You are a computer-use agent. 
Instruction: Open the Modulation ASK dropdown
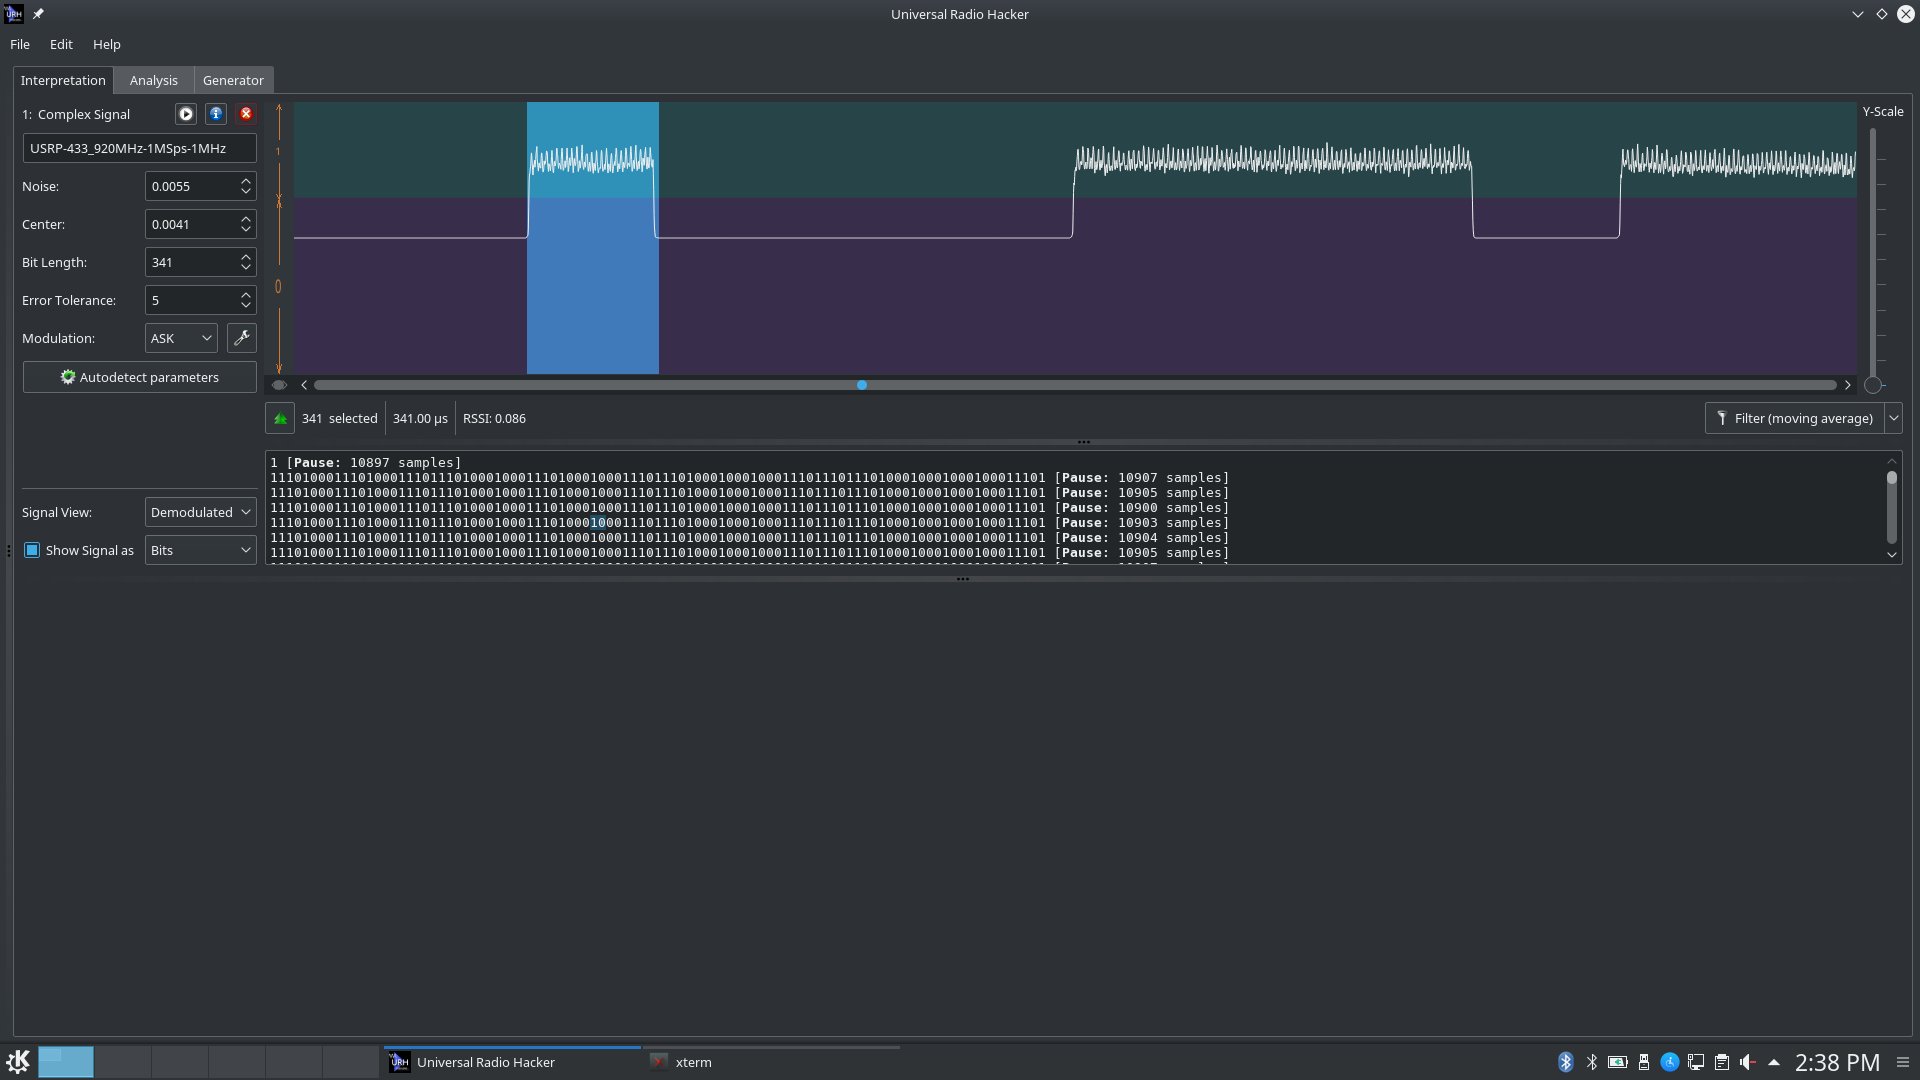coord(181,338)
